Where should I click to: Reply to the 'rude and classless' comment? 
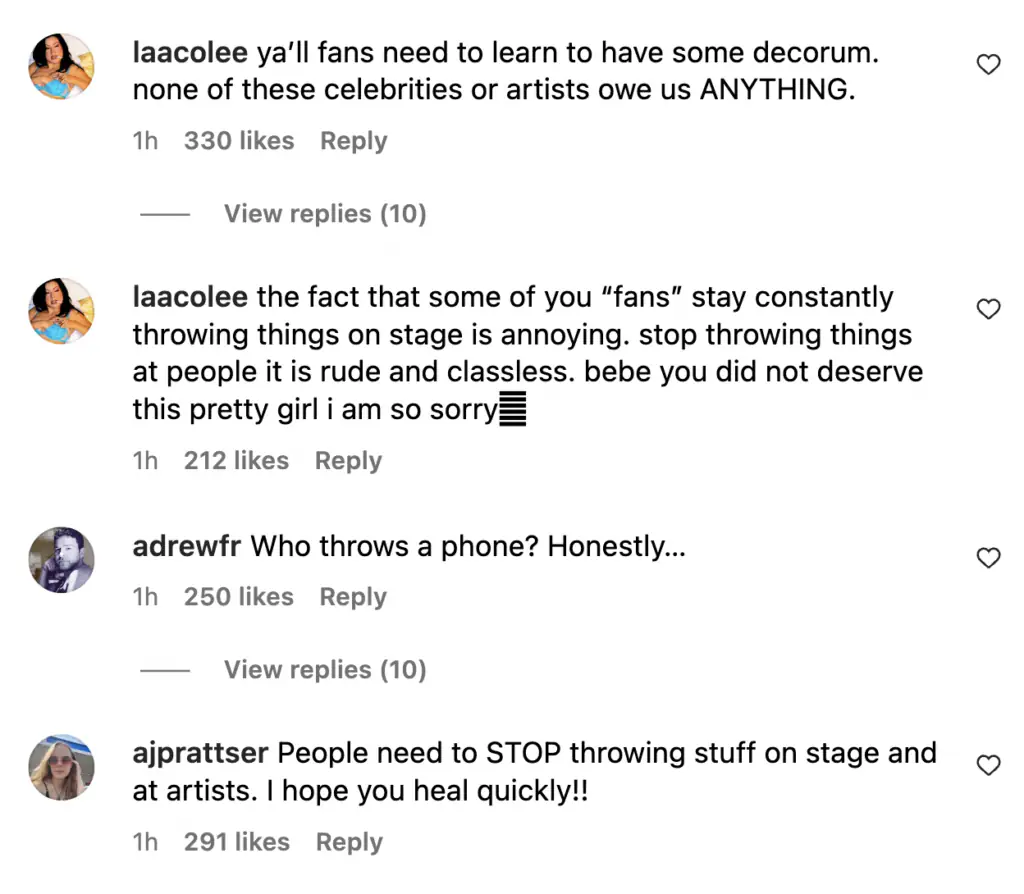coord(348,461)
